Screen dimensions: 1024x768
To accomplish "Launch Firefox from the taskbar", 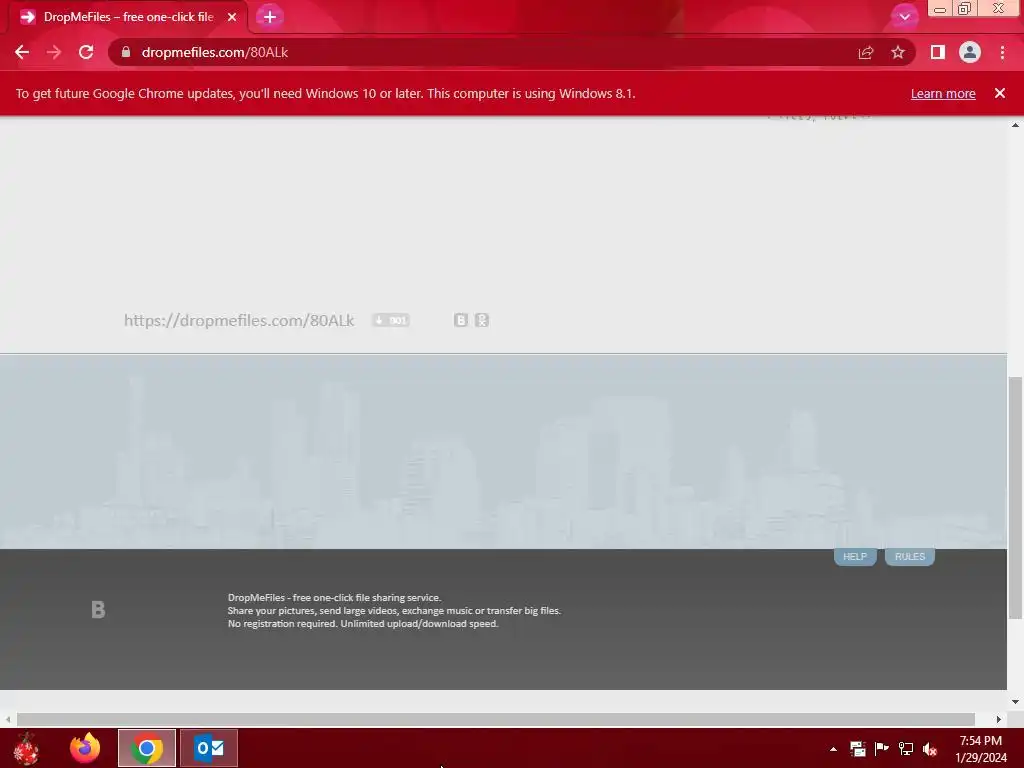I will [85, 748].
